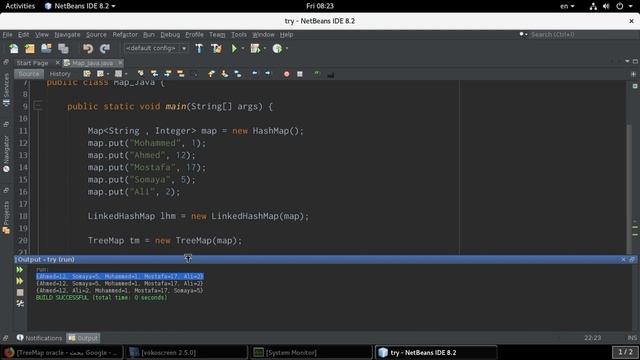Image resolution: width=640 pixels, height=360 pixels.
Task: Open the editor documents list arrow
Action: (x=627, y=62)
